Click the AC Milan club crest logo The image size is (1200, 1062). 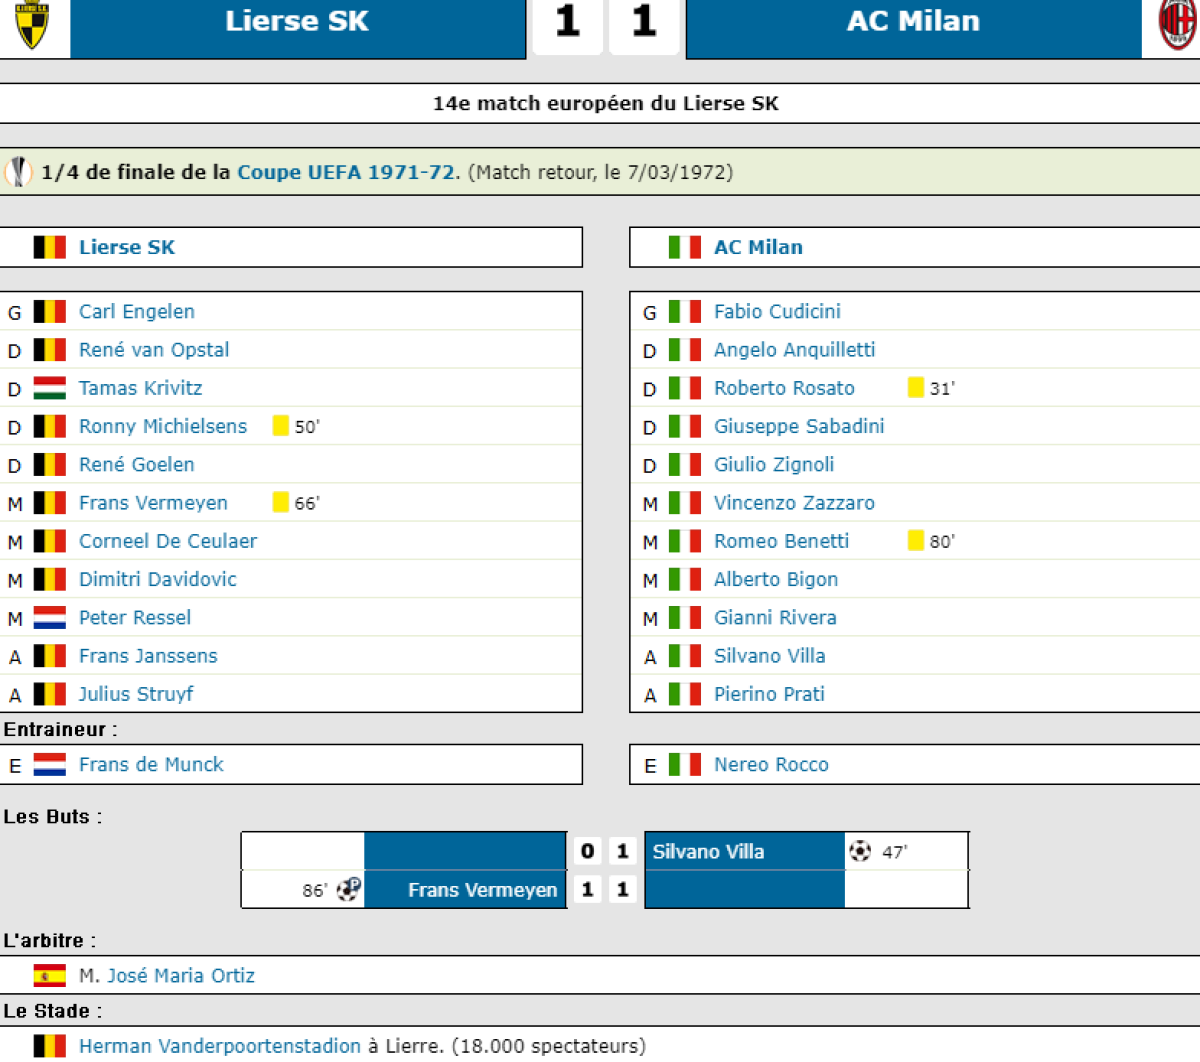pos(1178,24)
